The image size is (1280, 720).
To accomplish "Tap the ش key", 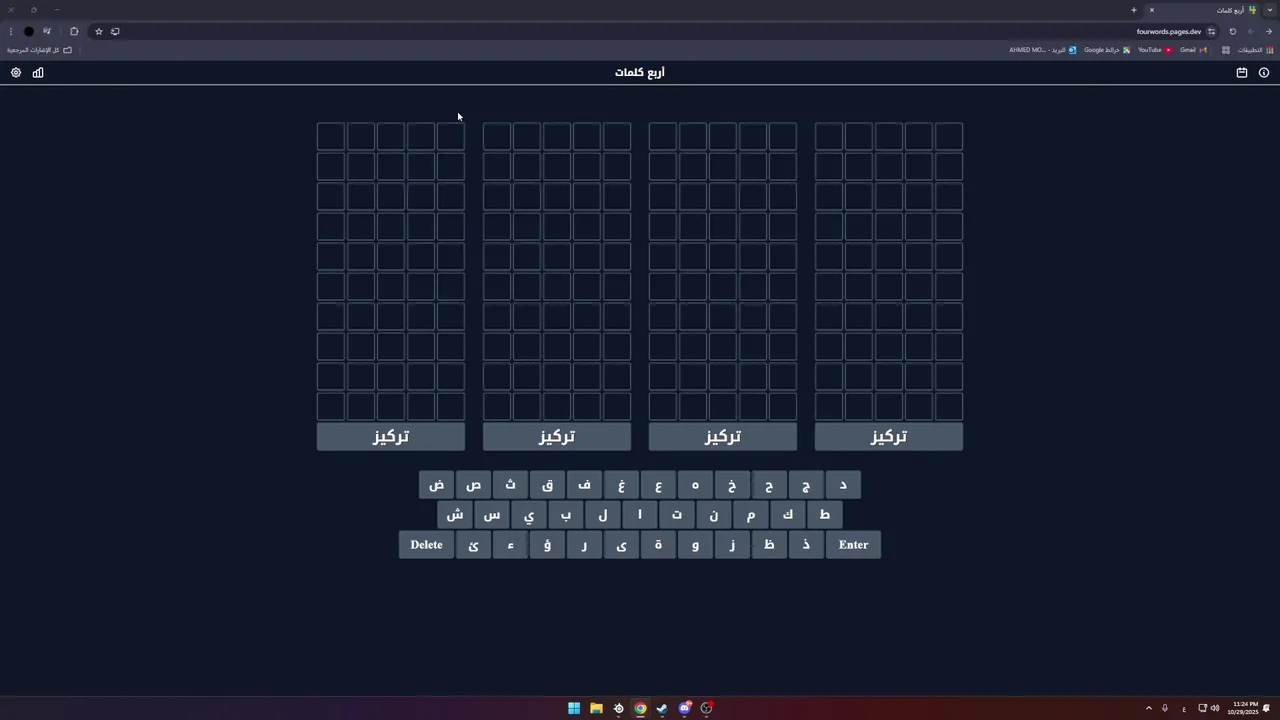I will pyautogui.click(x=455, y=515).
